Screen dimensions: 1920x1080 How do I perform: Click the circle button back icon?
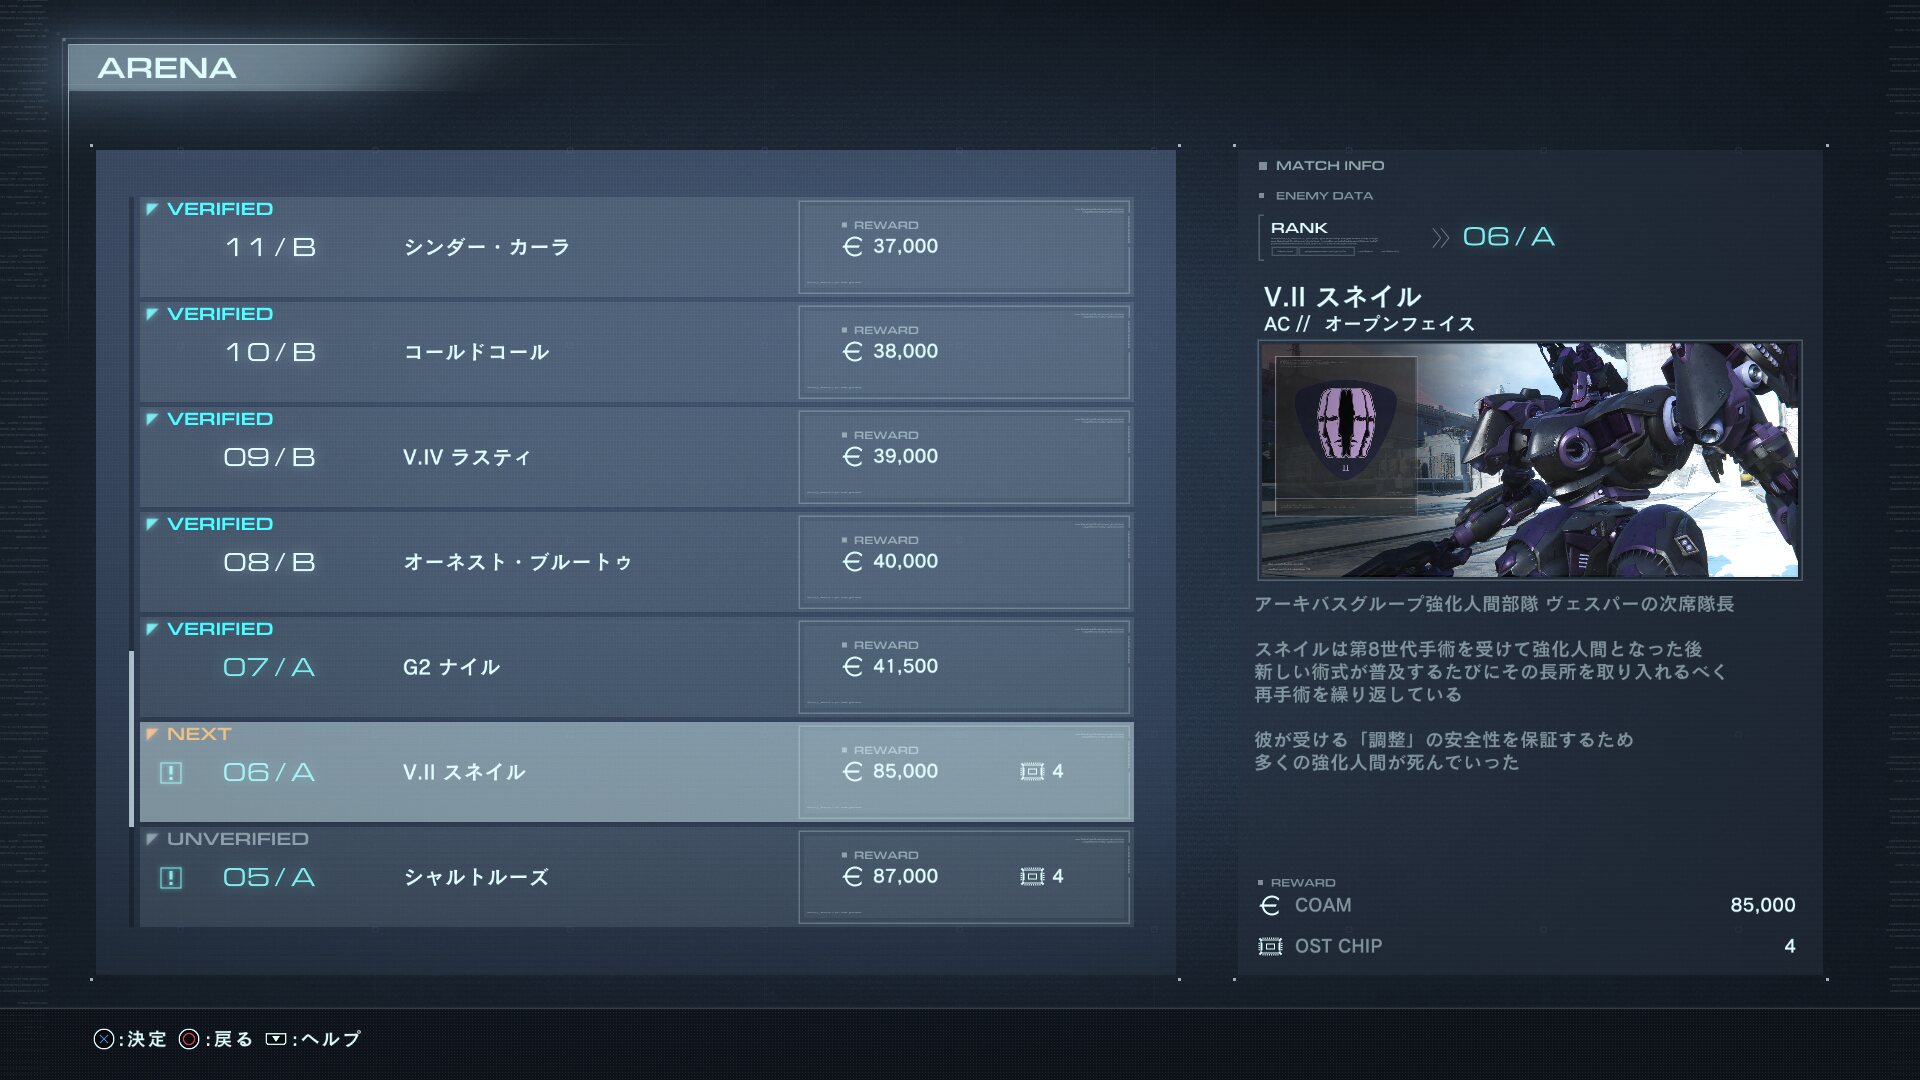pyautogui.click(x=189, y=1039)
